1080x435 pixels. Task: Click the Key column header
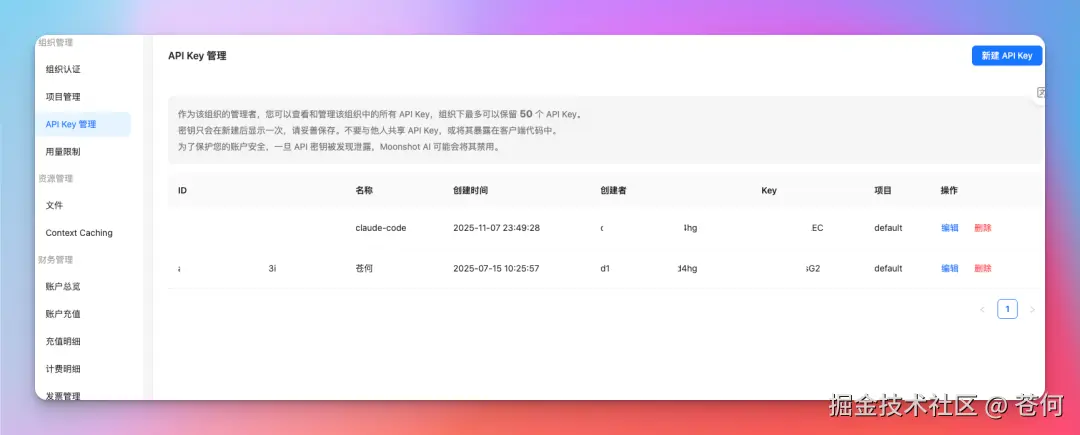pyautogui.click(x=769, y=191)
